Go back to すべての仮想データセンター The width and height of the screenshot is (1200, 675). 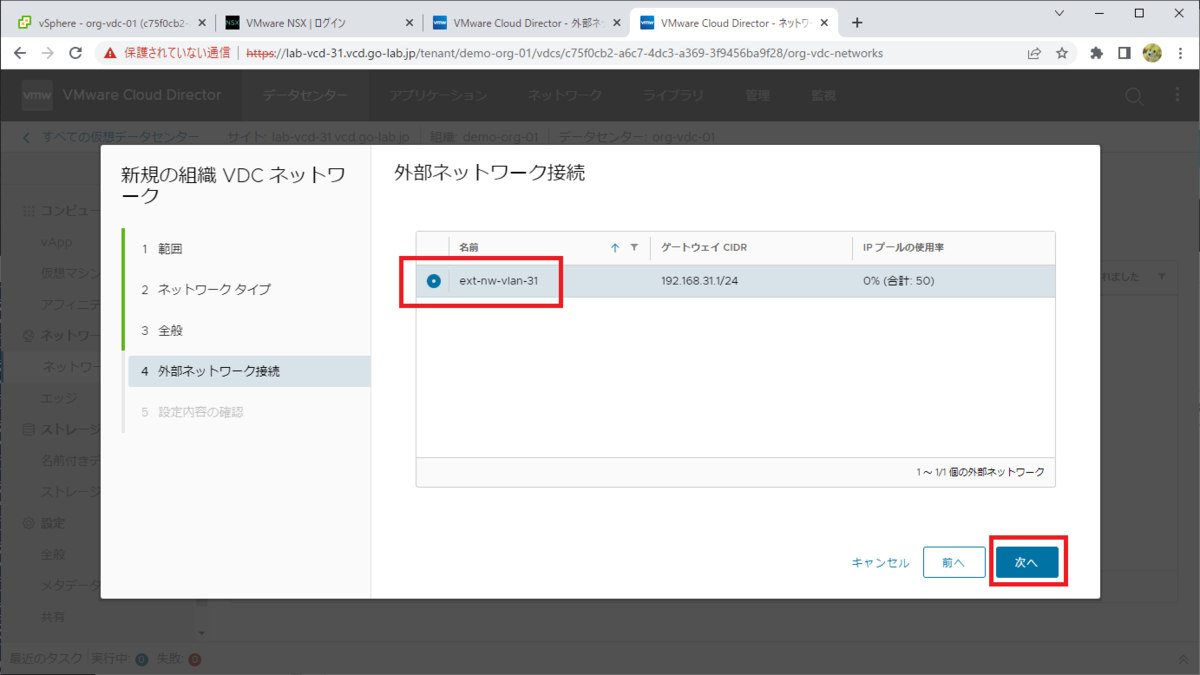point(110,137)
